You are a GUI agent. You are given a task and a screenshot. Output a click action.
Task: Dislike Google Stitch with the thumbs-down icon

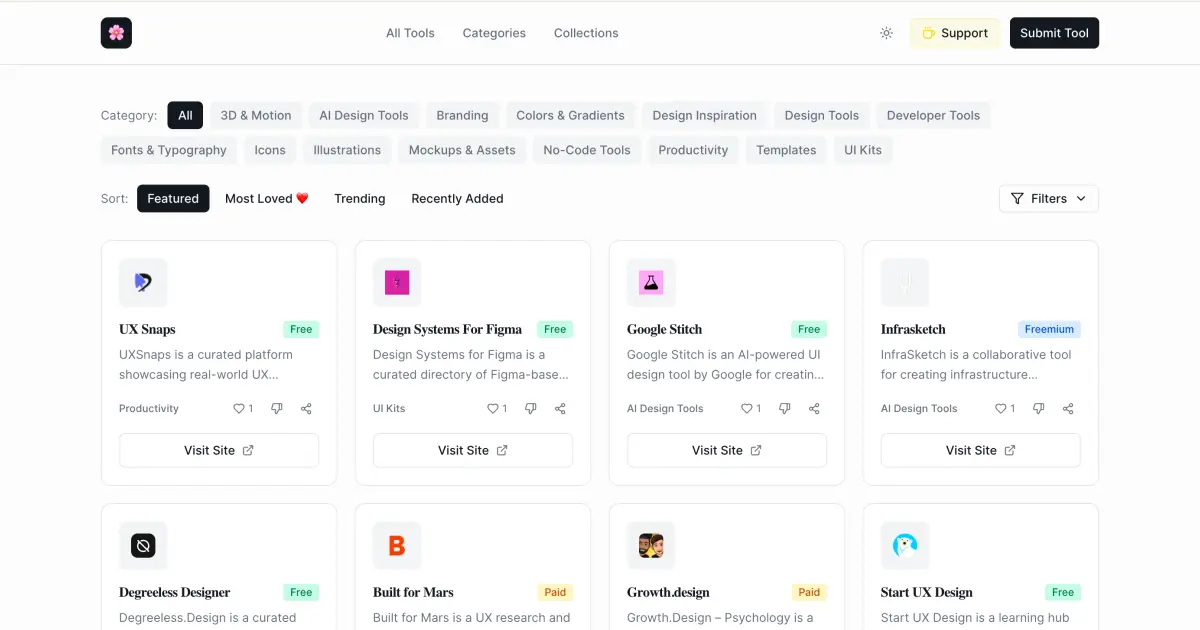tap(785, 408)
